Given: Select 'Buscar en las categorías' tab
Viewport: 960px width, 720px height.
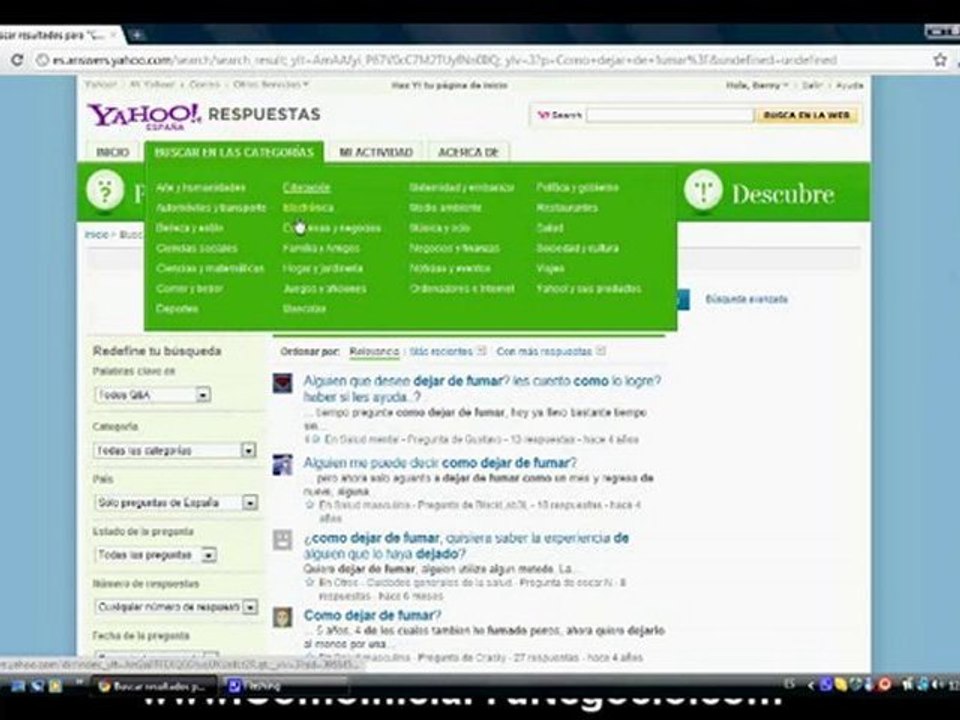Looking at the screenshot, I should [234, 152].
